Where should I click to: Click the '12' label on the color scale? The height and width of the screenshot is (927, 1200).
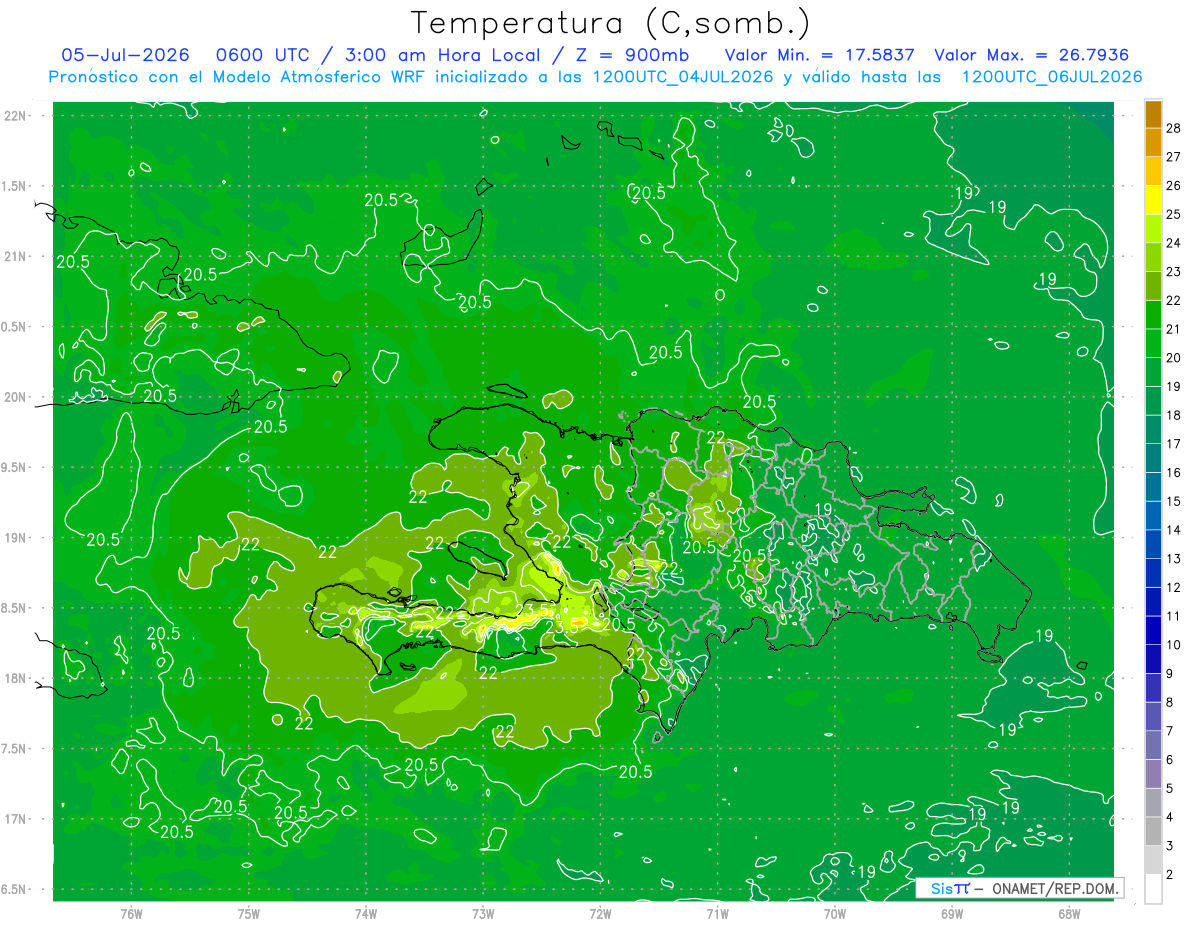1175,587
